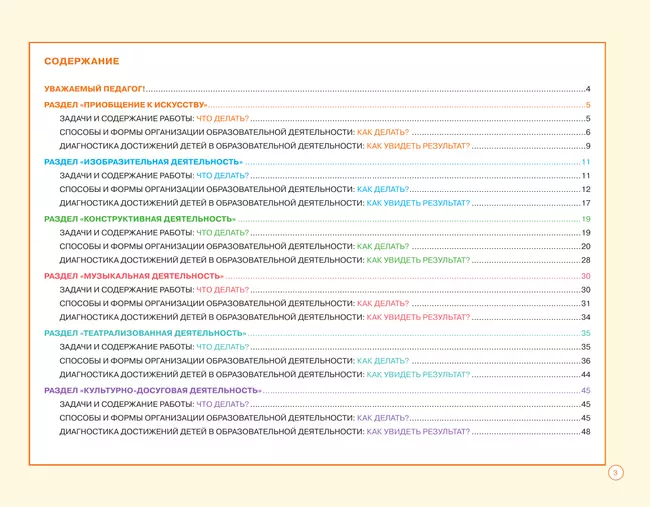Open the orange 'КАК ДЕЛАТЬ?' entry for page 6
This screenshot has width=650, height=507.
383,133
